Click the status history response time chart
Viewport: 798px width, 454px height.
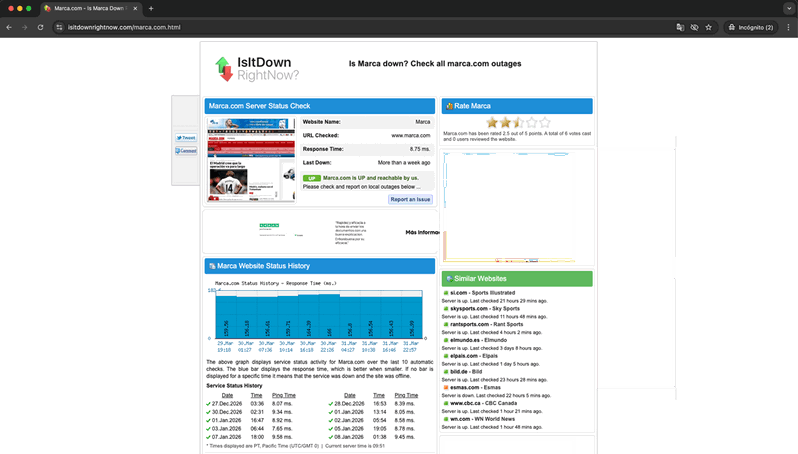point(319,315)
